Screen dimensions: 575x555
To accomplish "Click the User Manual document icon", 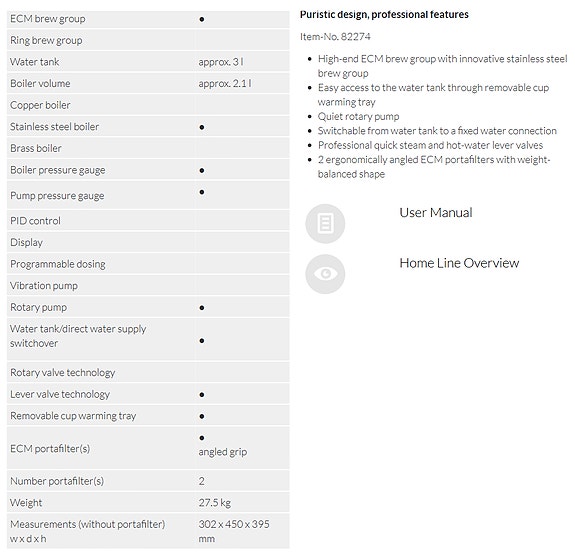I will pyautogui.click(x=325, y=223).
